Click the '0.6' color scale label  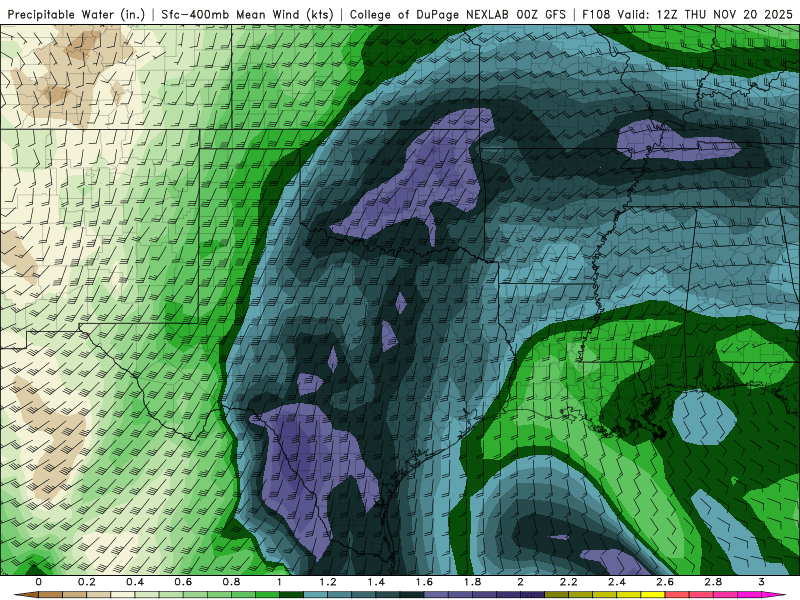click(x=183, y=582)
